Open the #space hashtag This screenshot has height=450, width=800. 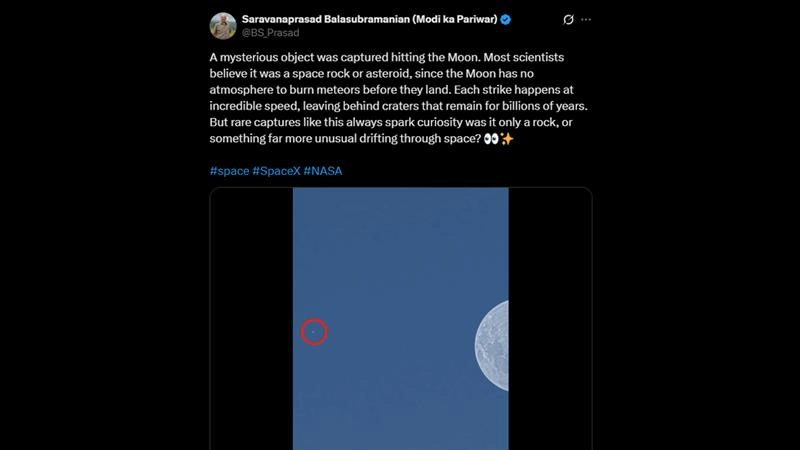[x=228, y=171]
